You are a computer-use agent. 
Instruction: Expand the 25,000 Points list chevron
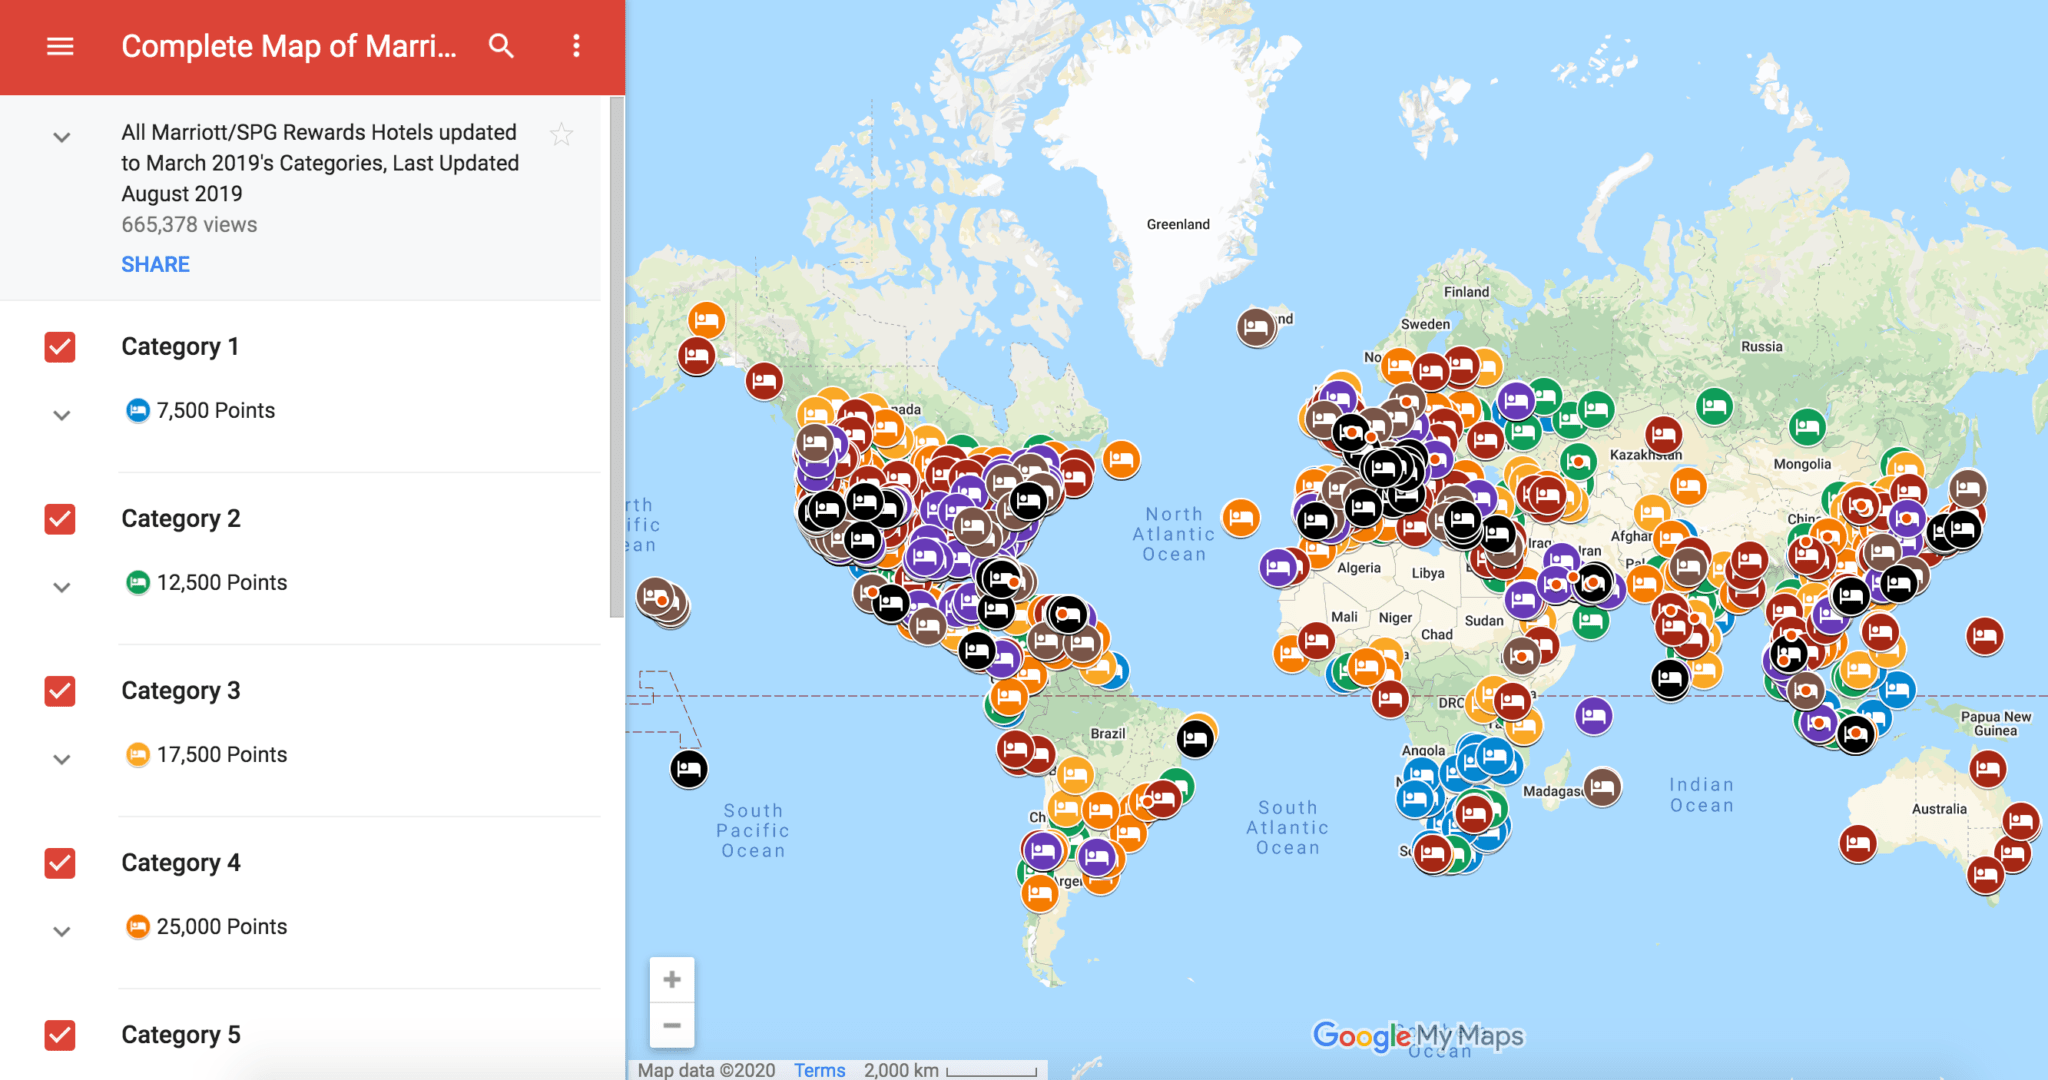[x=62, y=931]
